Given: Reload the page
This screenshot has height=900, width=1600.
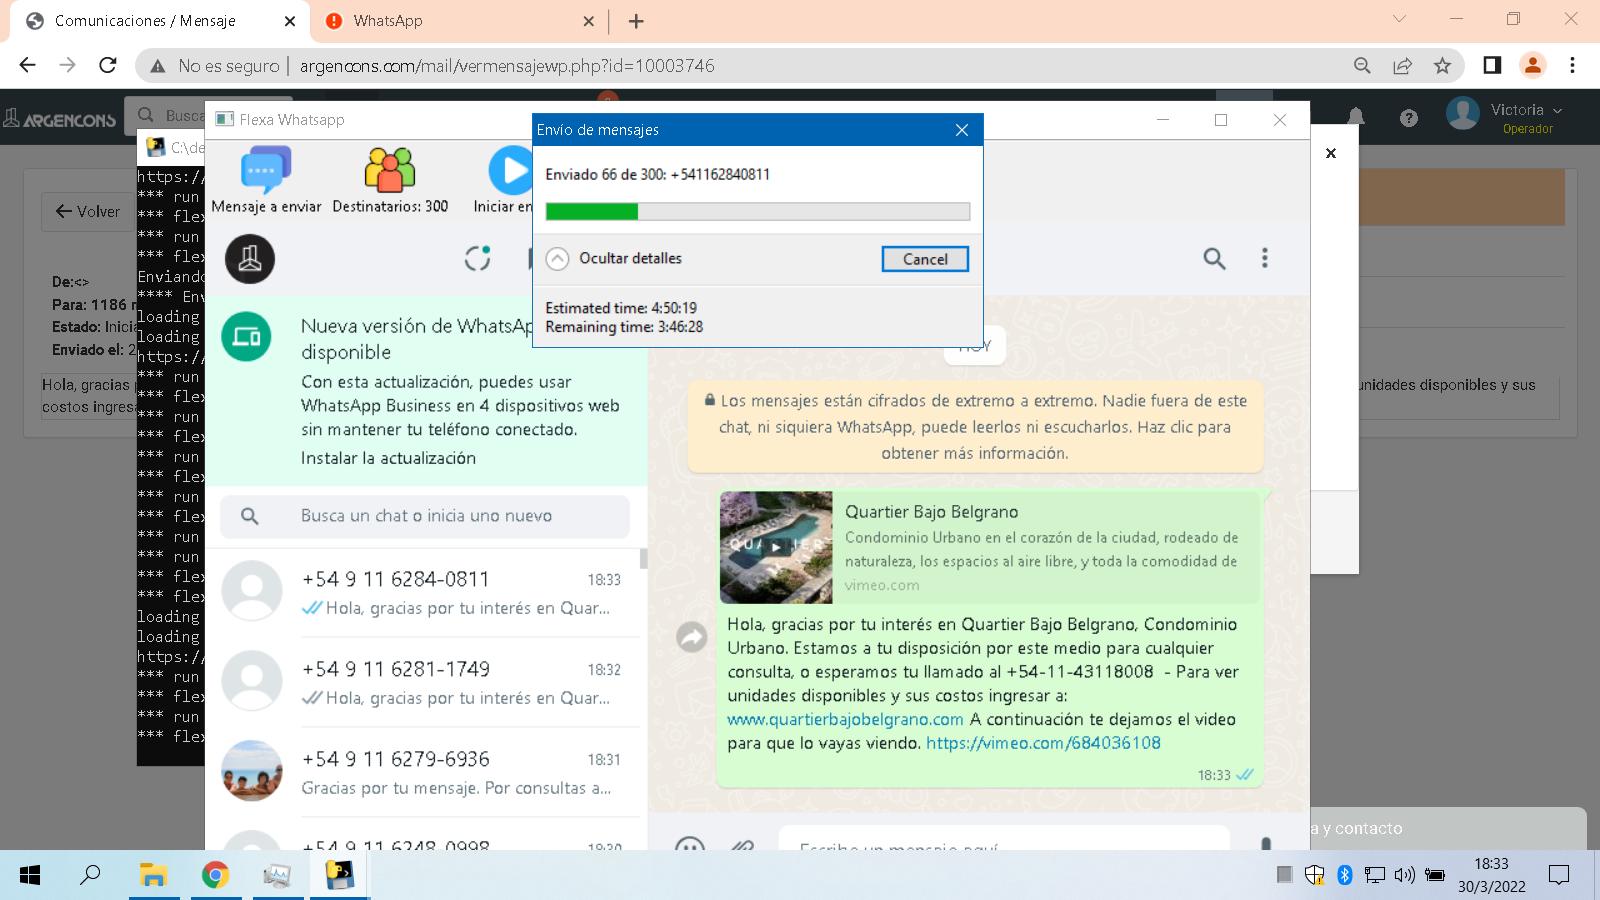Looking at the screenshot, I should click(108, 65).
